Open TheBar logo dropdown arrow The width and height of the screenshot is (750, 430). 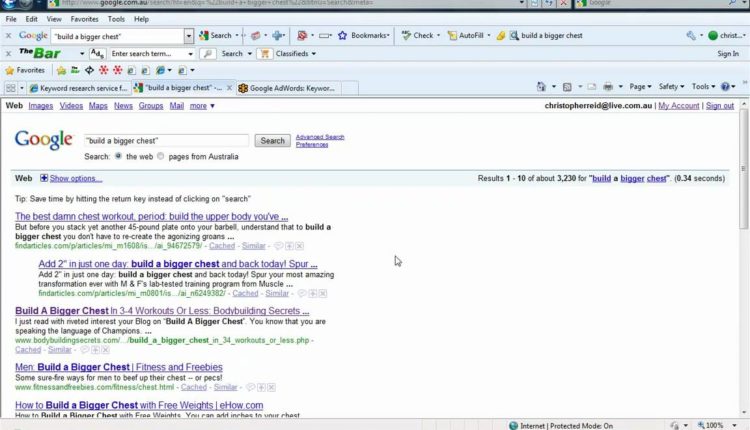click(82, 54)
